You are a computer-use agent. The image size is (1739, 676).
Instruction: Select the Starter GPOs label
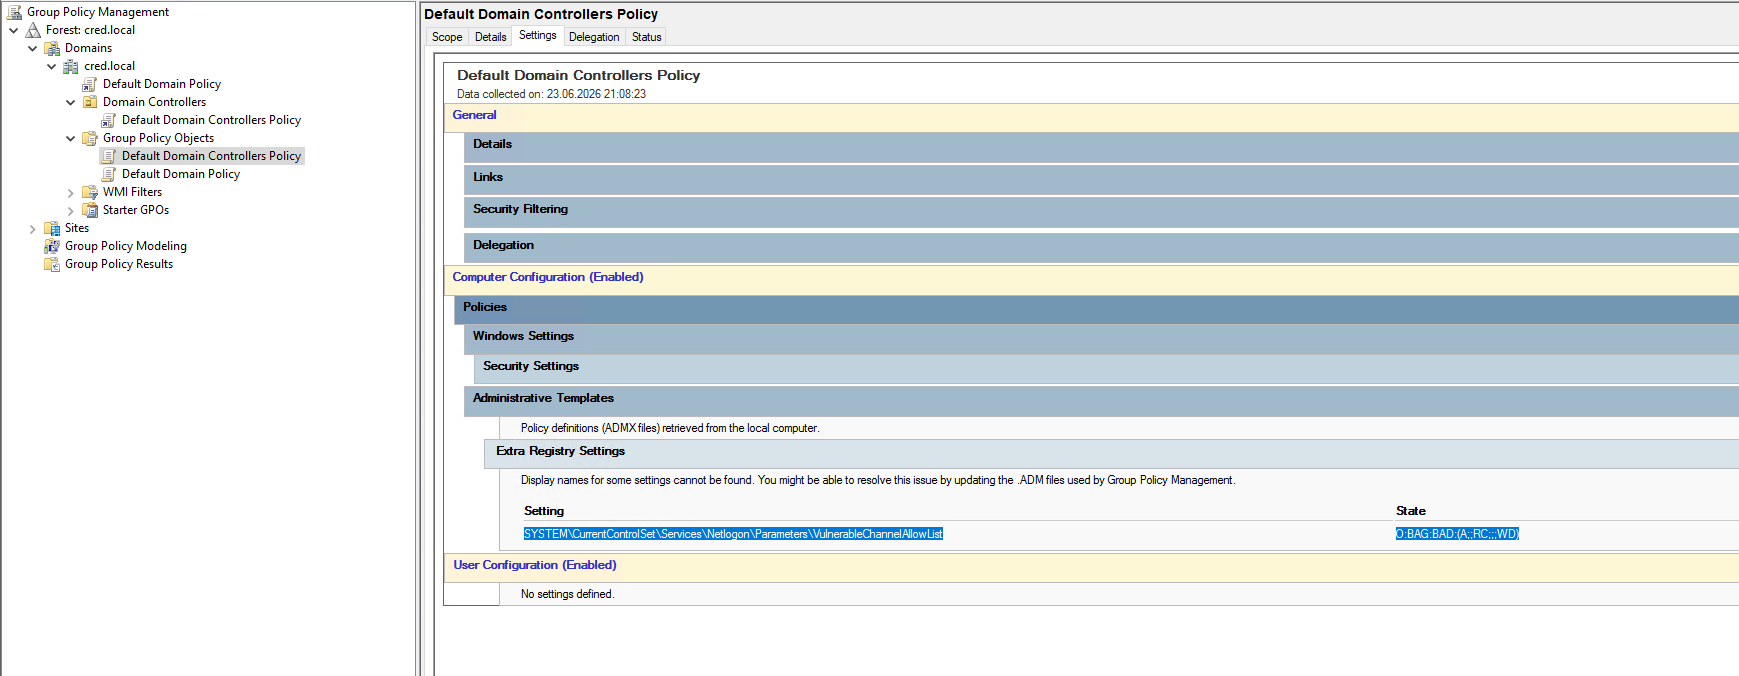click(x=136, y=210)
